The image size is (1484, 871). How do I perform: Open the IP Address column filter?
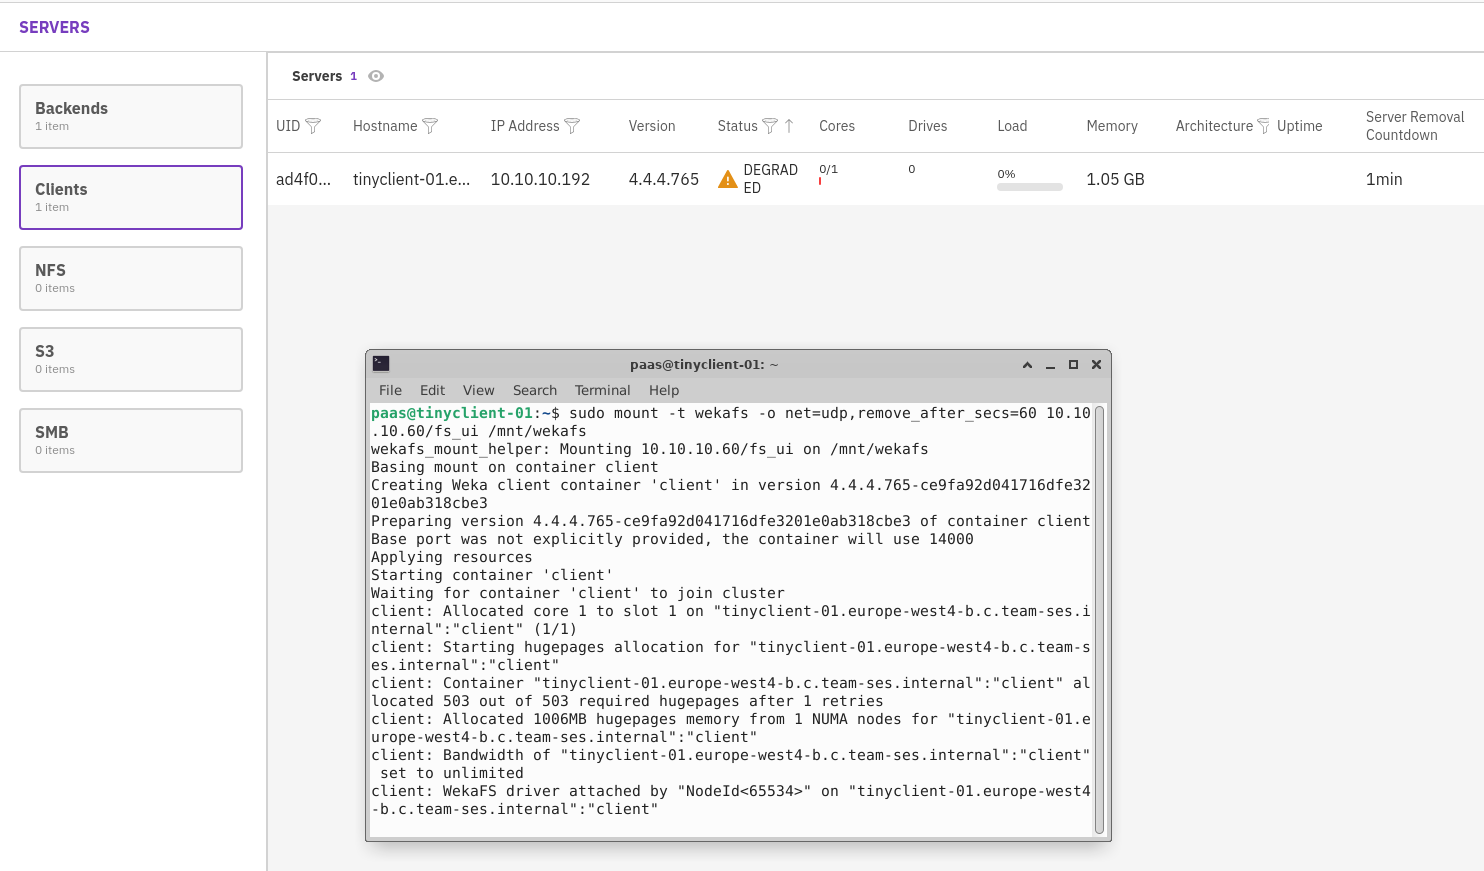(x=572, y=126)
